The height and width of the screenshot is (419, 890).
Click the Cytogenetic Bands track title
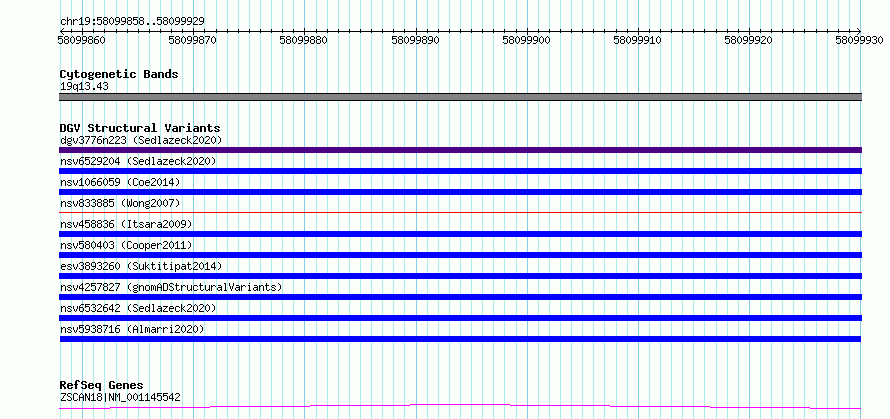(x=119, y=74)
